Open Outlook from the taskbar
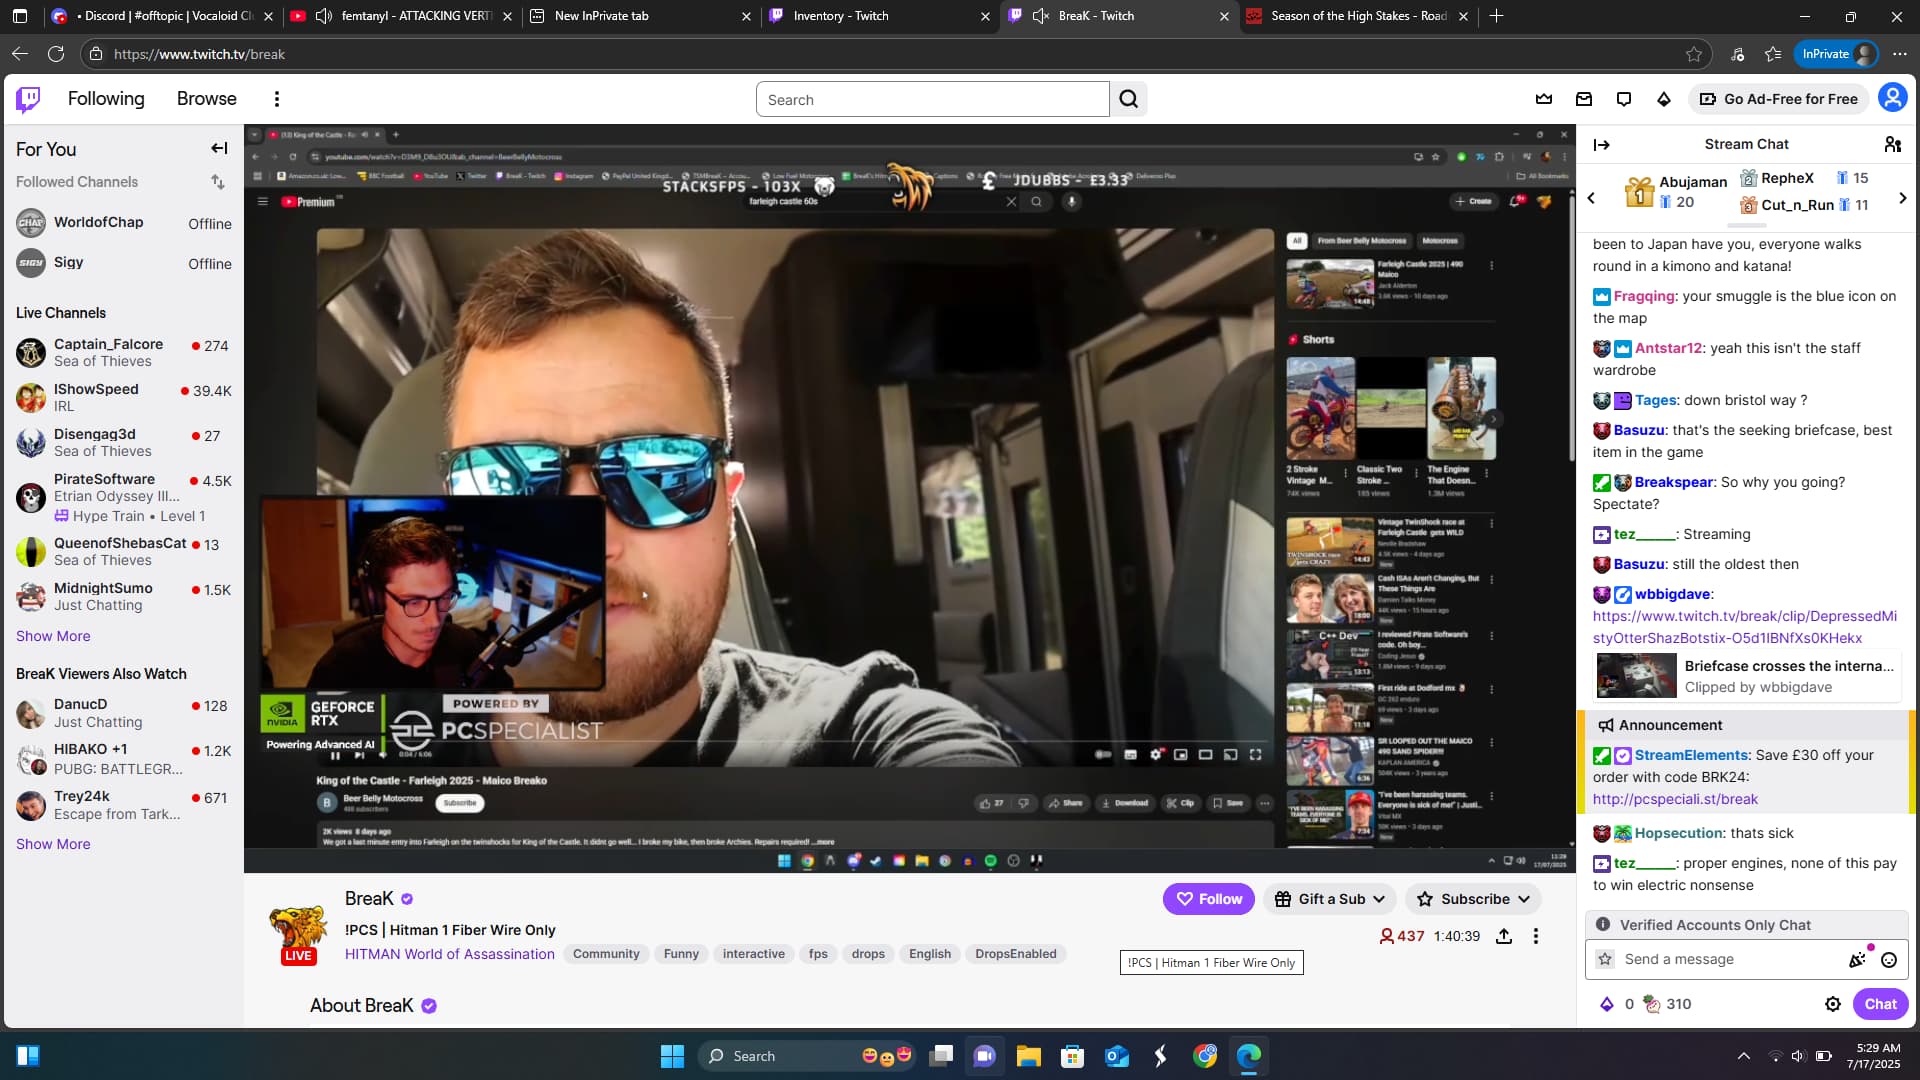Screen dimensions: 1920x1080 pyautogui.click(x=1116, y=1056)
